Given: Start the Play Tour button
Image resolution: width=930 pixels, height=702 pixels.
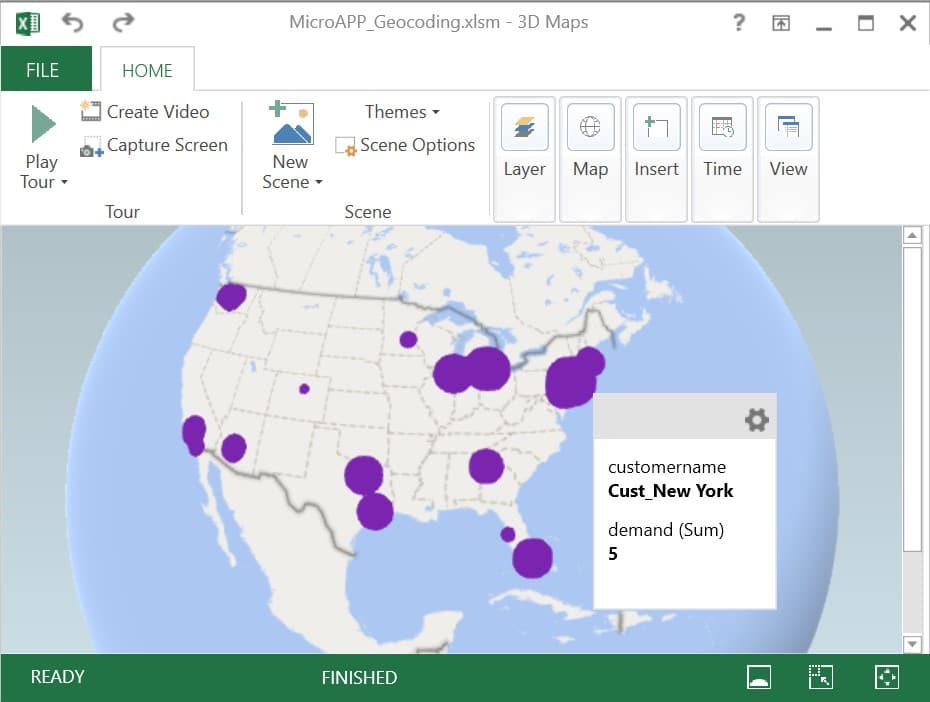Looking at the screenshot, I should pyautogui.click(x=43, y=124).
